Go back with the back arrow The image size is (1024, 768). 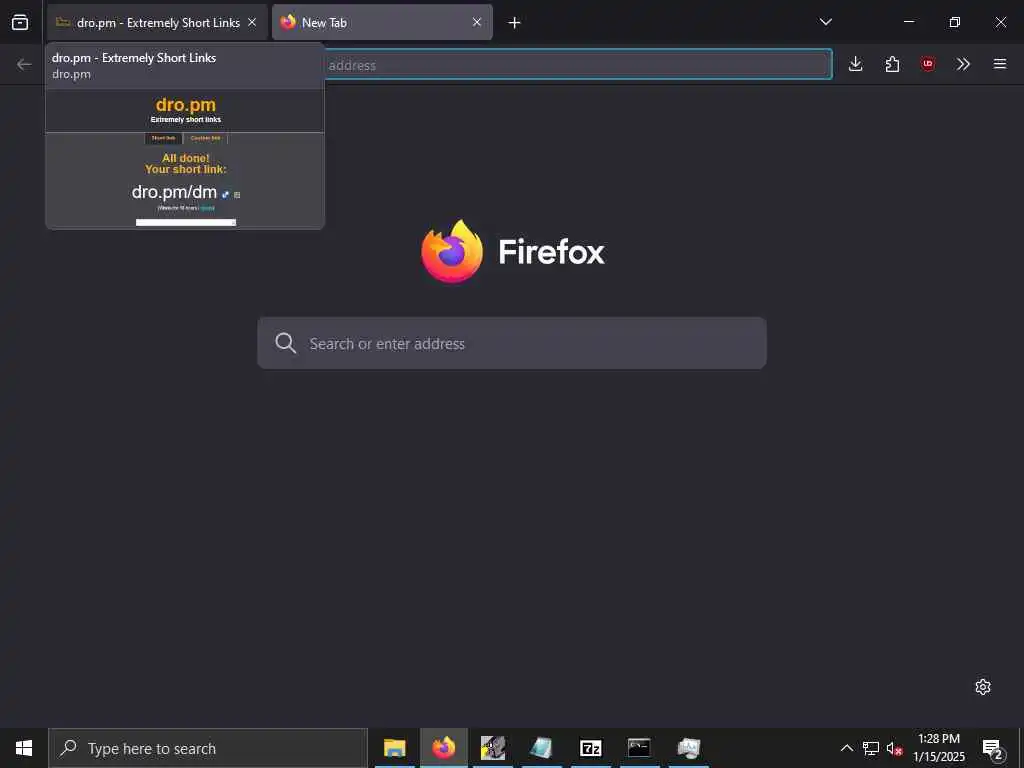point(24,64)
